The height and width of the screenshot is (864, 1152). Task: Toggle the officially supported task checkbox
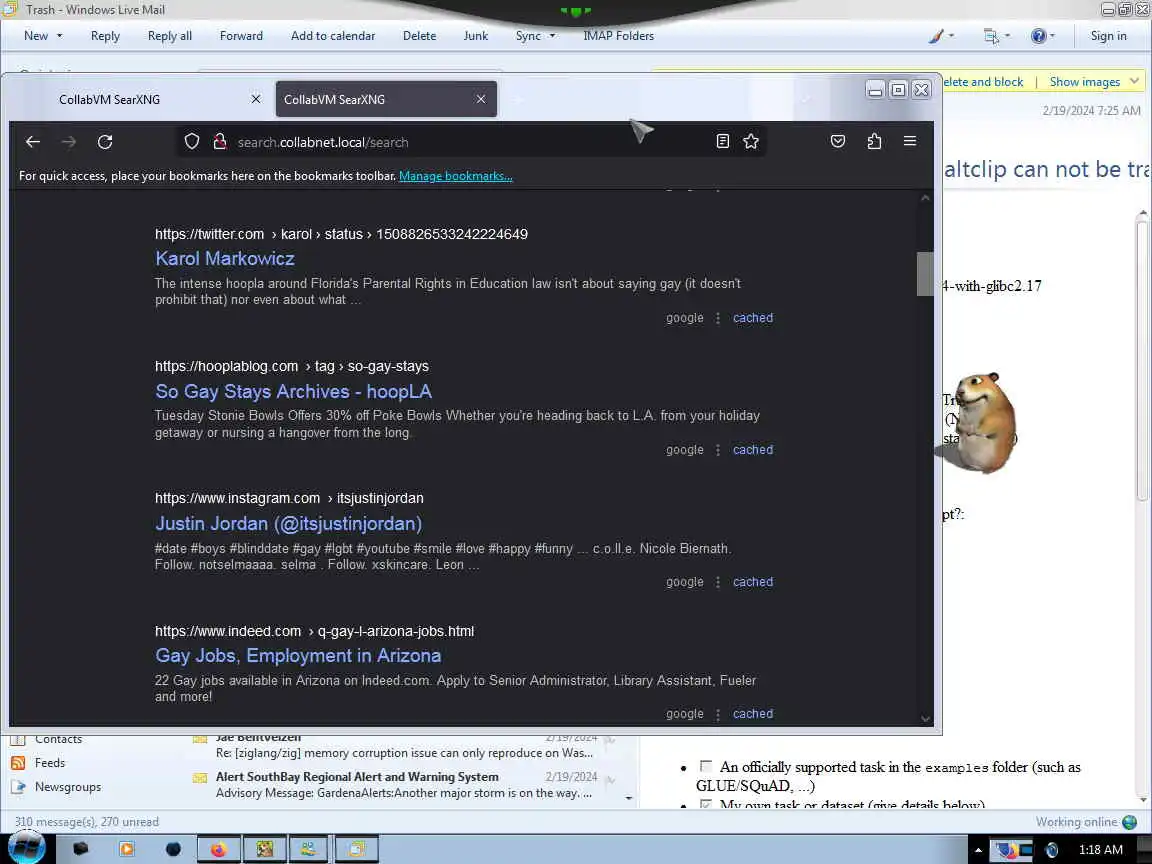tap(705, 766)
